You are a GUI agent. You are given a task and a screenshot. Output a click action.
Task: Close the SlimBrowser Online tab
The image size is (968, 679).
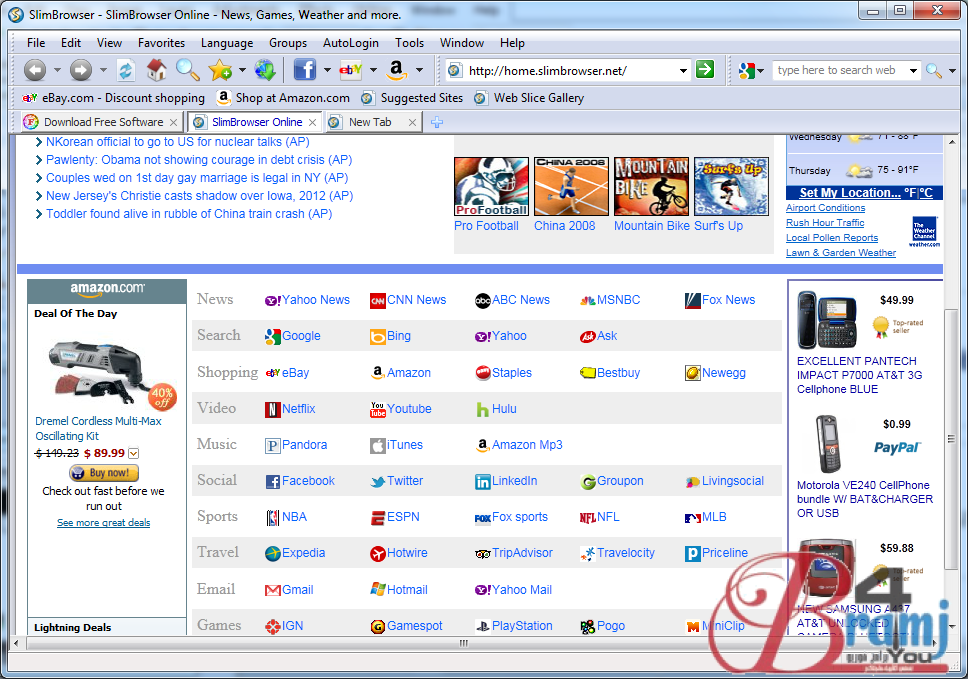coord(313,122)
